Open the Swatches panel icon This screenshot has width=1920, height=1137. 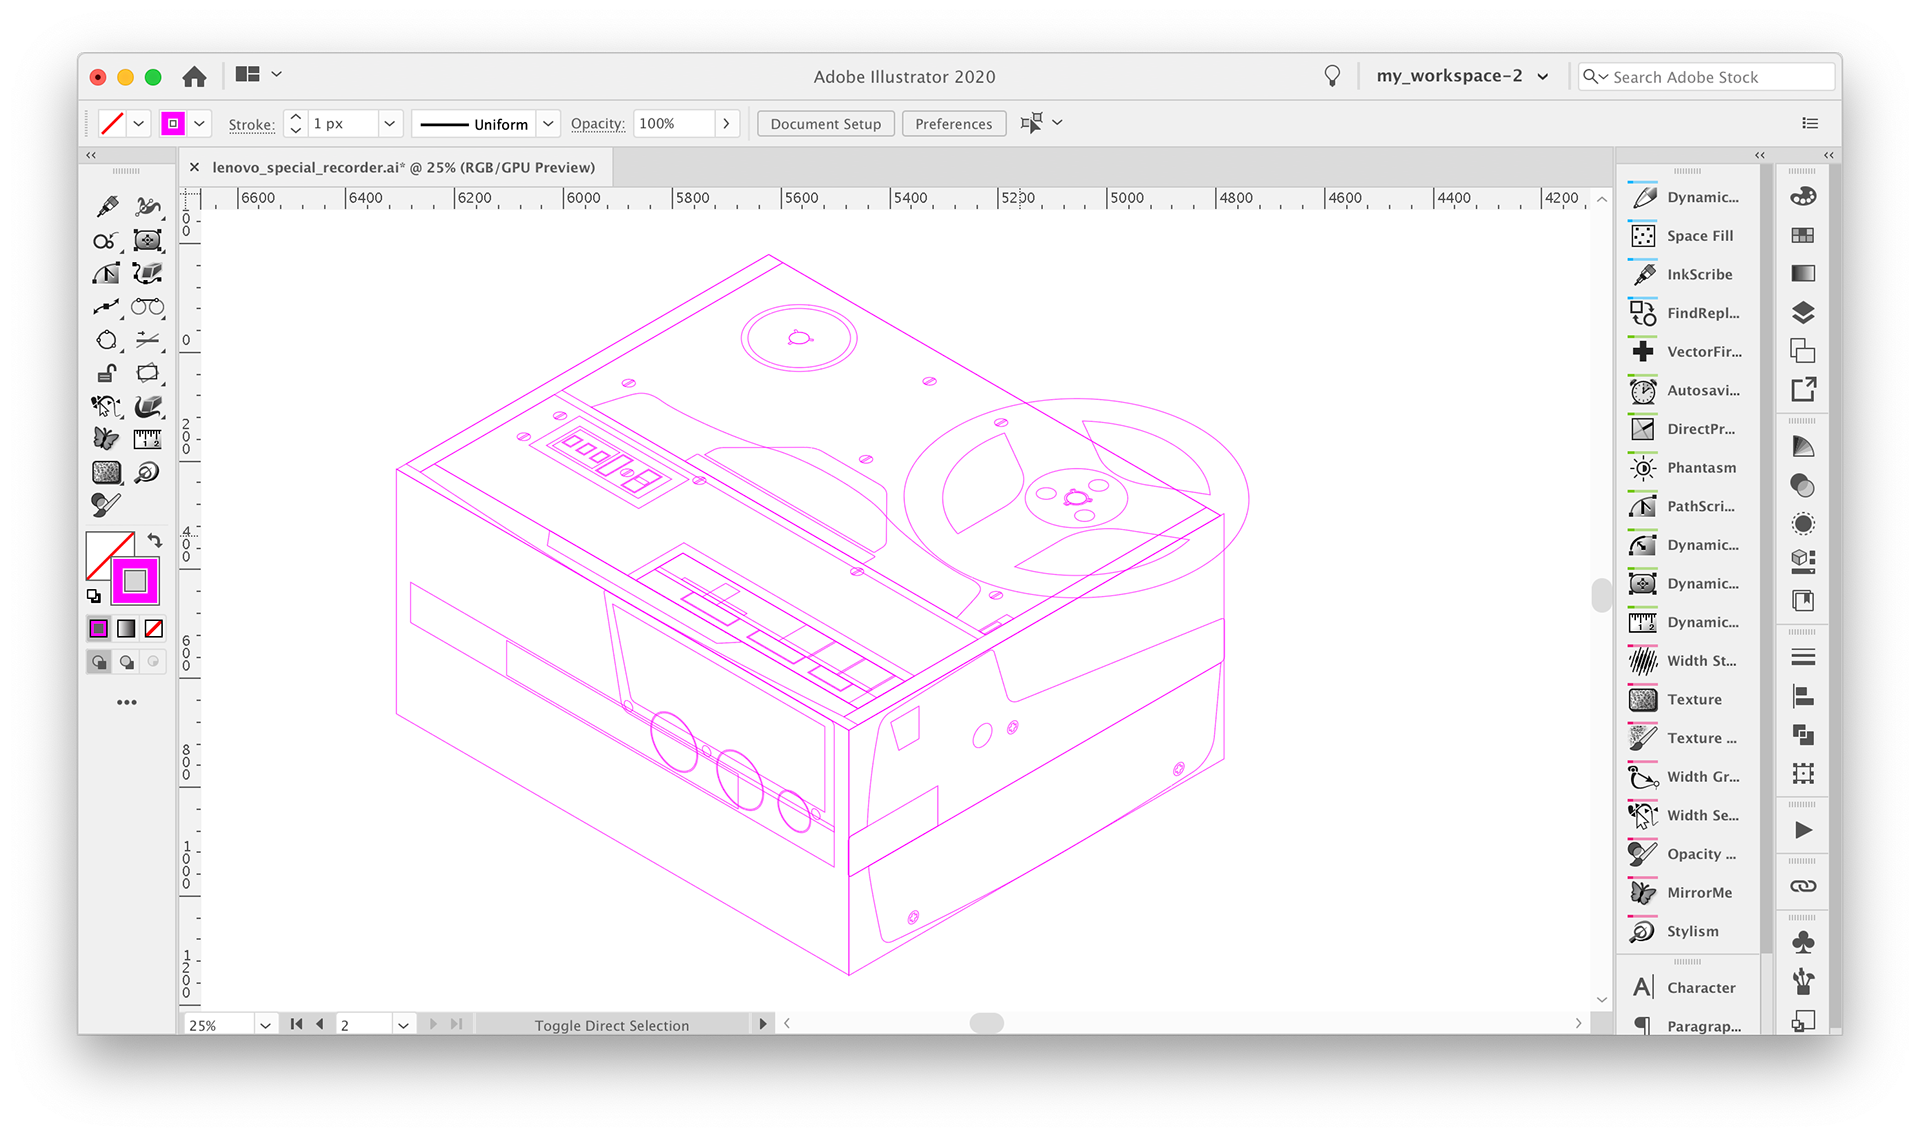[1802, 235]
